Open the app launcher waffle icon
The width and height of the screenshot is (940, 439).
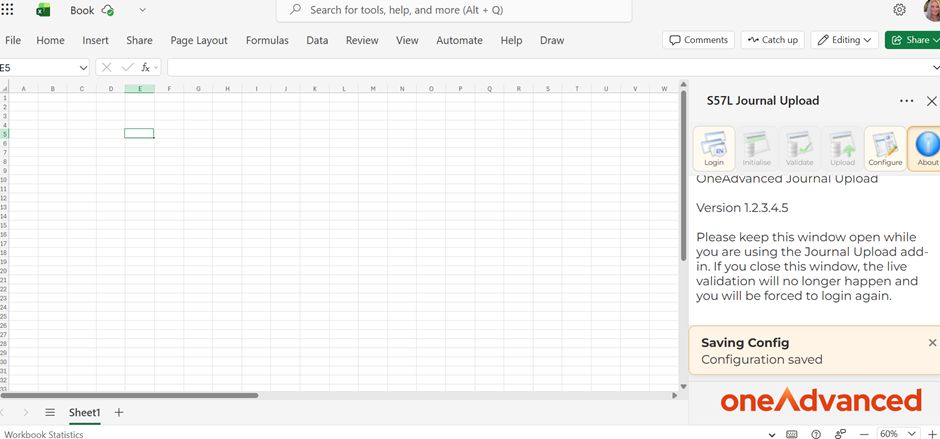pos(7,10)
